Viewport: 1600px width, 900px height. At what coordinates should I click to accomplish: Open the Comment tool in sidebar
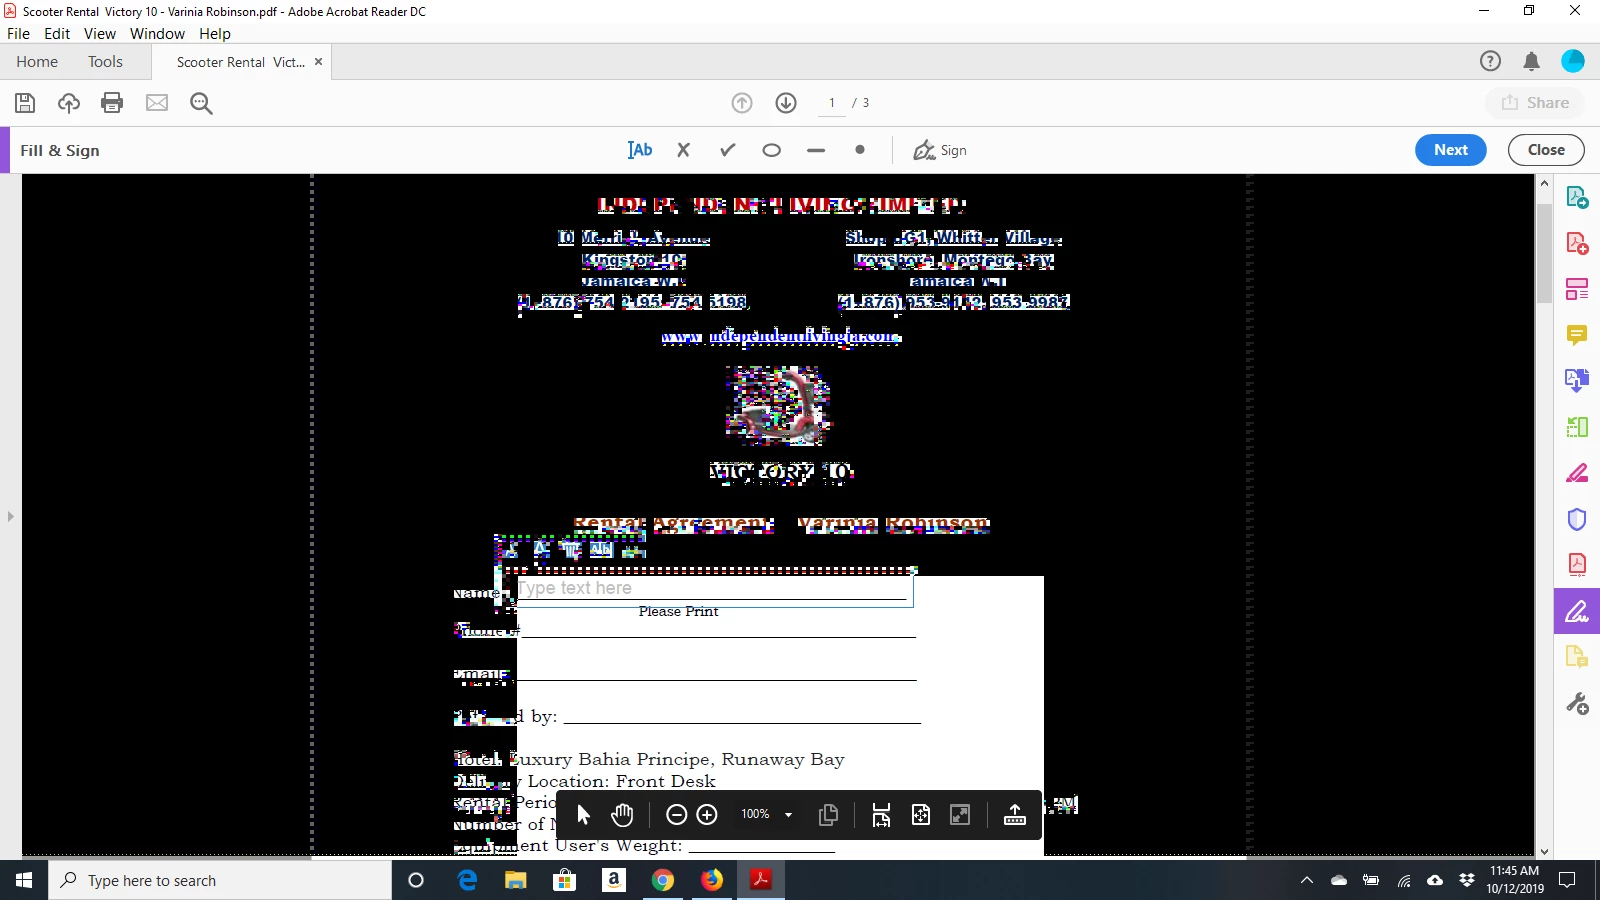click(x=1577, y=335)
